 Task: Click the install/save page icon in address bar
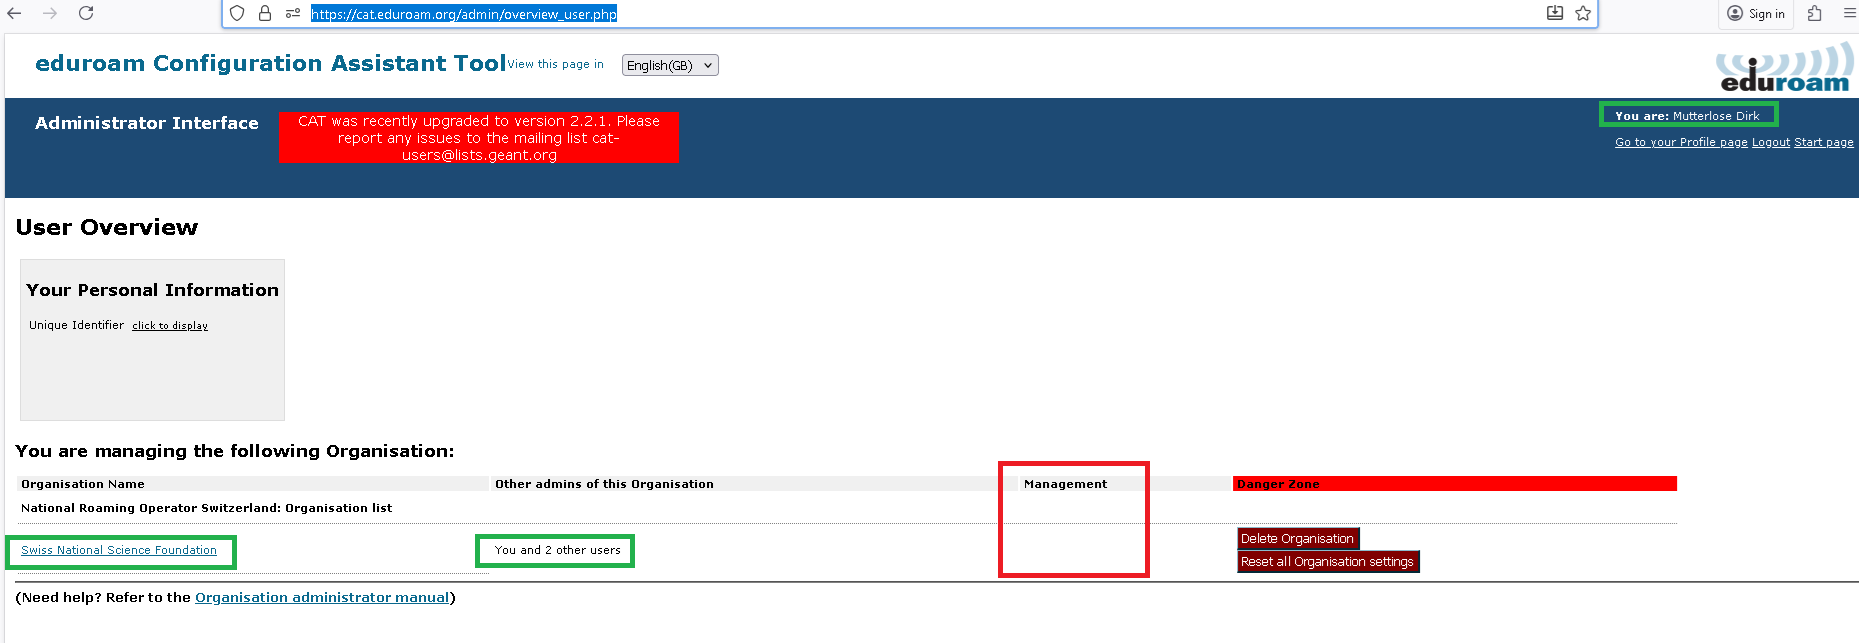(1554, 13)
